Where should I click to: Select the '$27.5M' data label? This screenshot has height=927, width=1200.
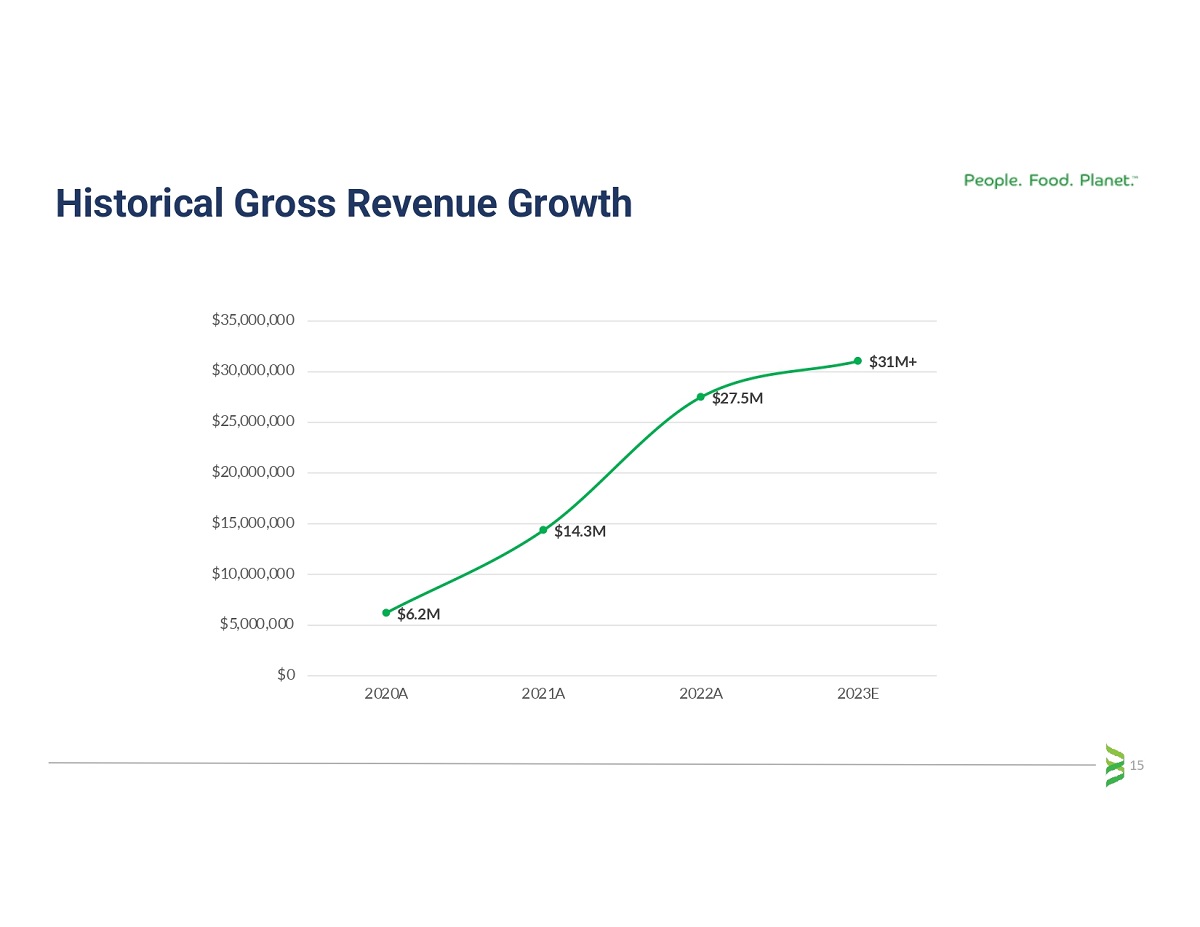tap(738, 399)
